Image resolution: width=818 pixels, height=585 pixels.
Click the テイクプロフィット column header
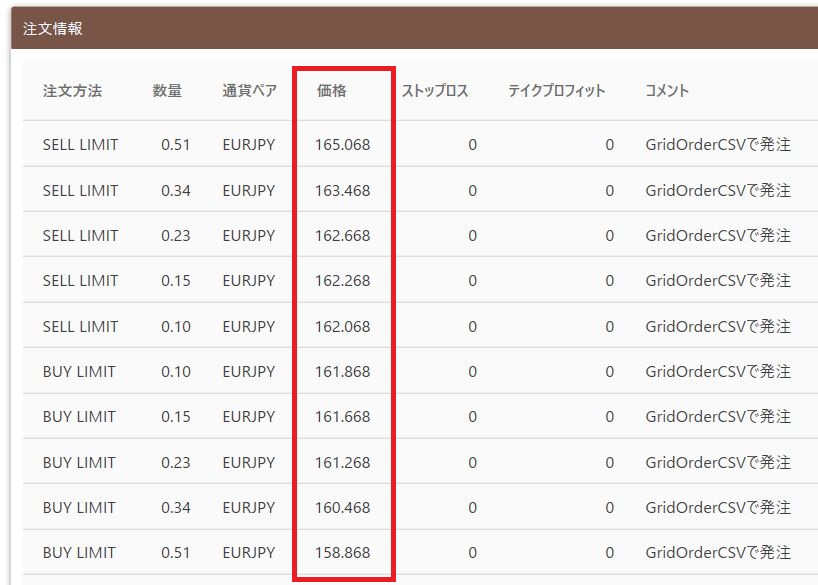(x=557, y=91)
